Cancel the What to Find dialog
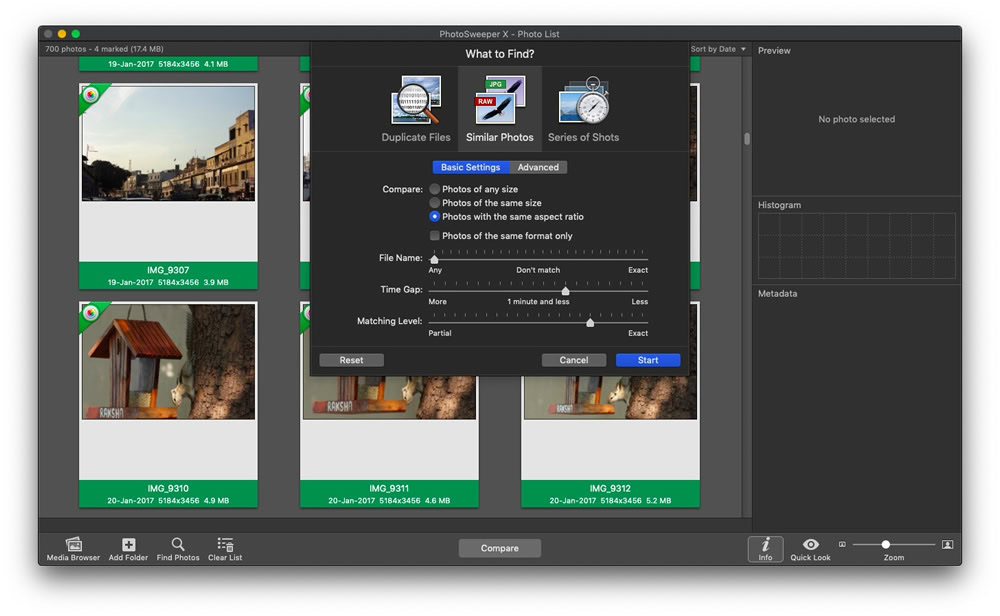Viewport: 1000px width, 616px height. click(x=574, y=360)
